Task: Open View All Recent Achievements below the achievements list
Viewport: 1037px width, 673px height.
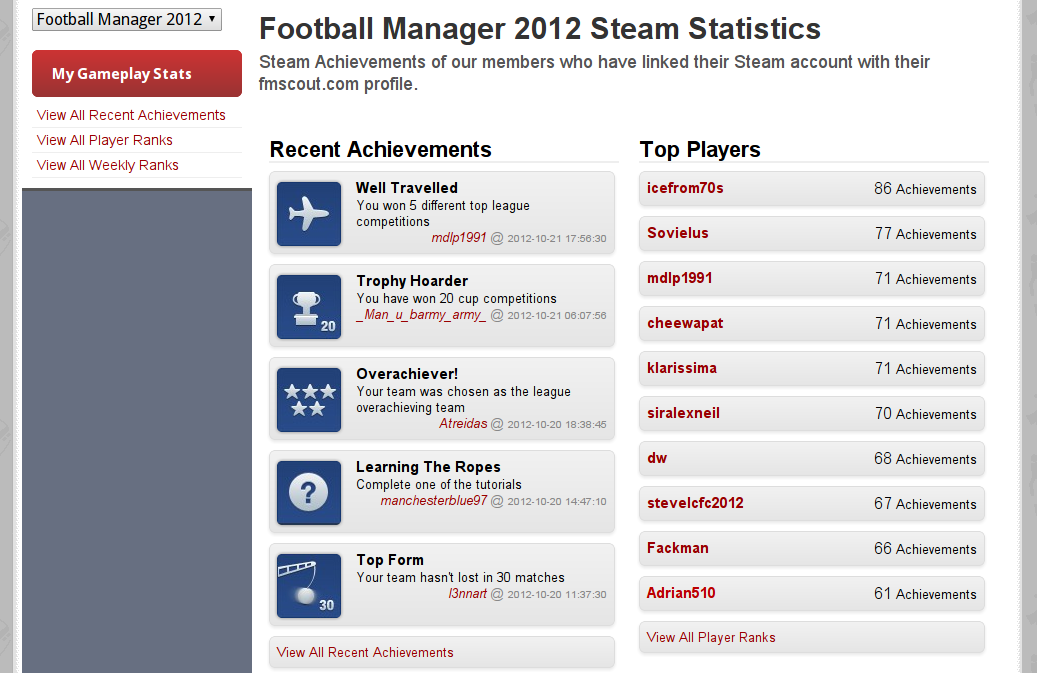Action: point(365,653)
